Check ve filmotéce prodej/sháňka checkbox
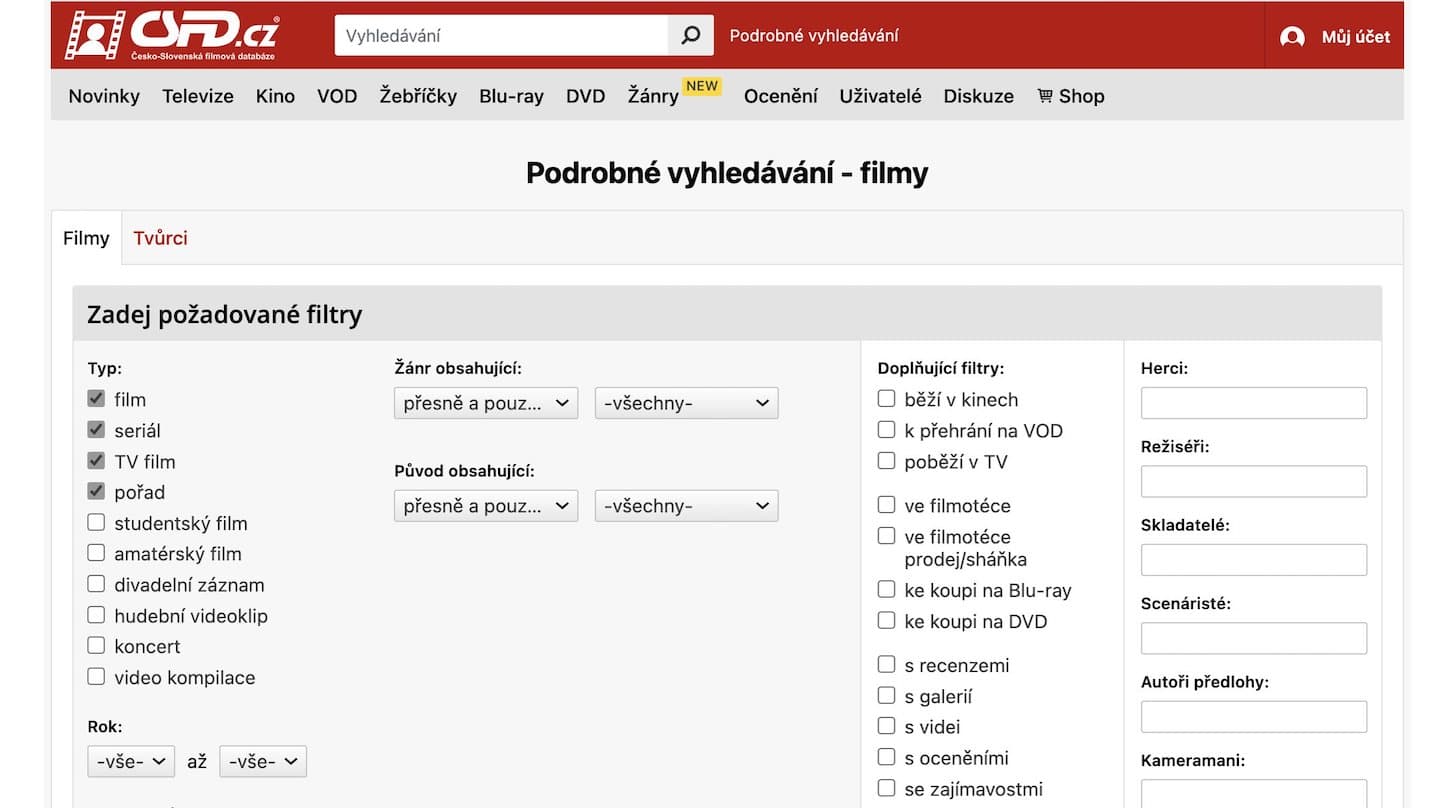1440x808 pixels. (x=886, y=536)
